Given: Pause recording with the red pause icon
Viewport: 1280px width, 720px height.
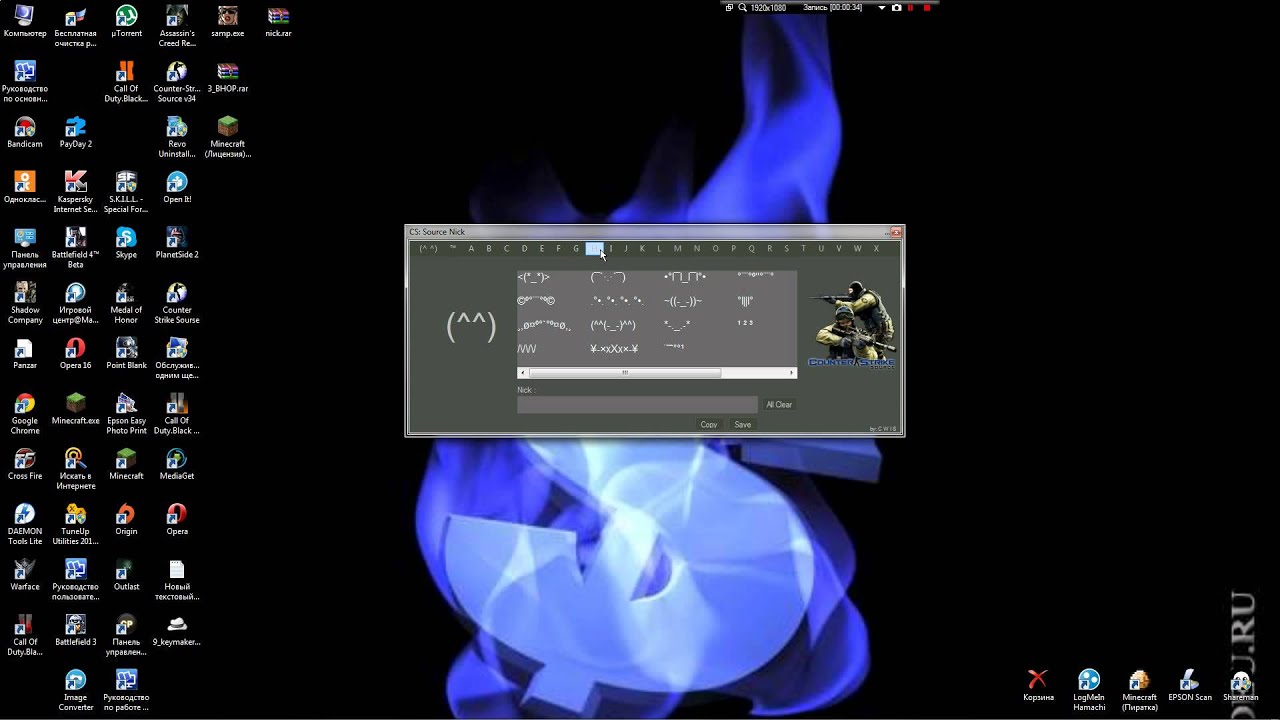Looking at the screenshot, I should (911, 7).
